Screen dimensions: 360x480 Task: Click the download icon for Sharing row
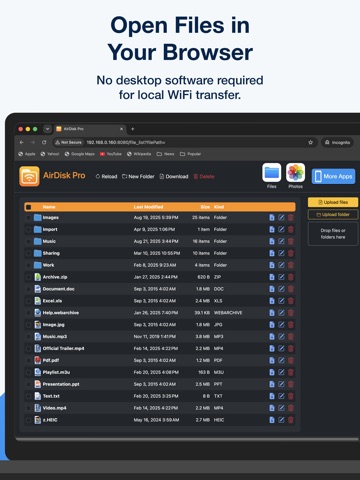pyautogui.click(x=272, y=253)
